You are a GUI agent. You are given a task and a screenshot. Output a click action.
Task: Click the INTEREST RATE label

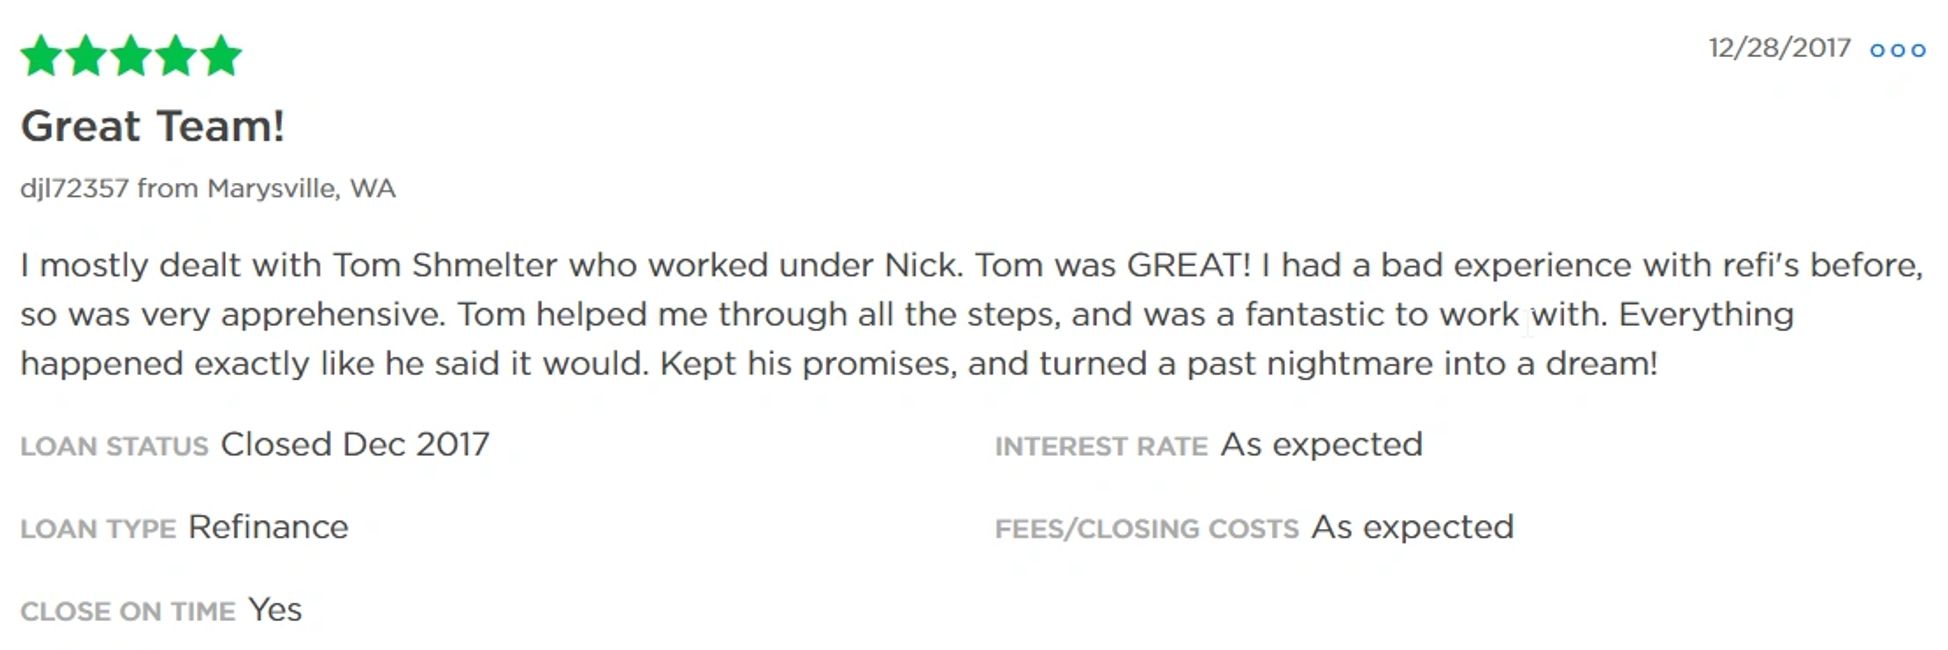[x=1101, y=446]
